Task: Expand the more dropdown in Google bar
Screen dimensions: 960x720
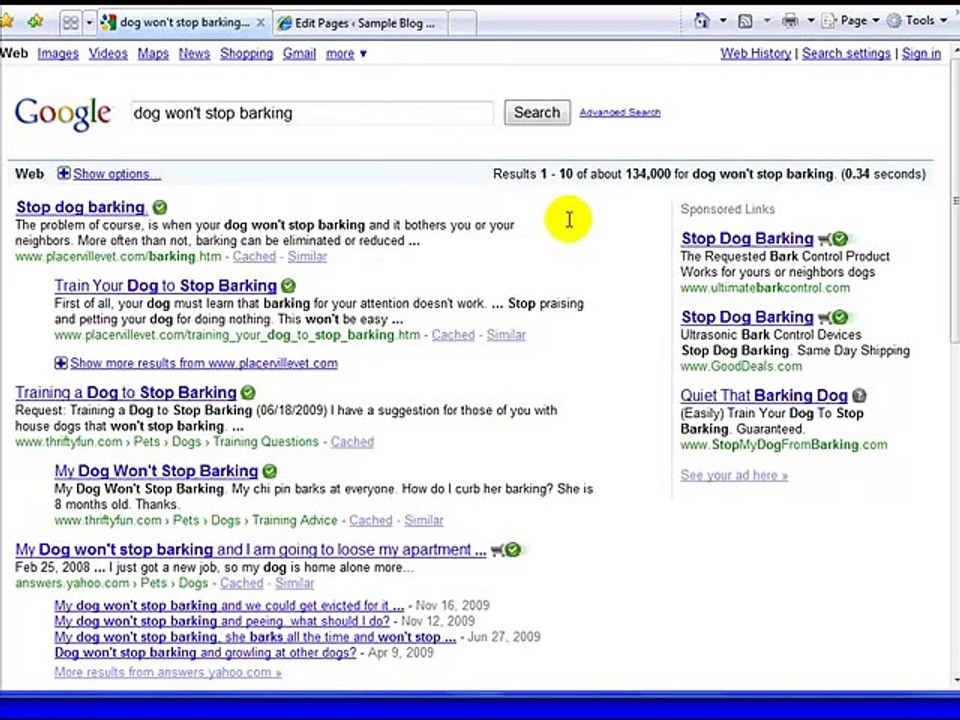Action: (x=346, y=54)
